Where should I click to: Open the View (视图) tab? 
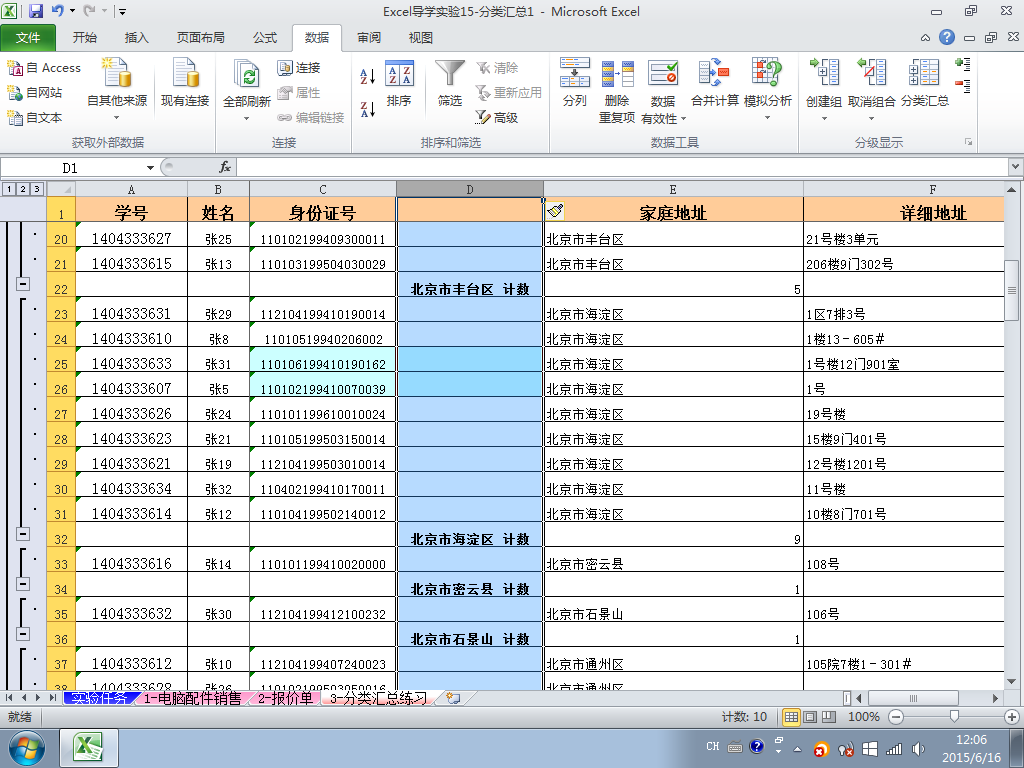point(421,37)
